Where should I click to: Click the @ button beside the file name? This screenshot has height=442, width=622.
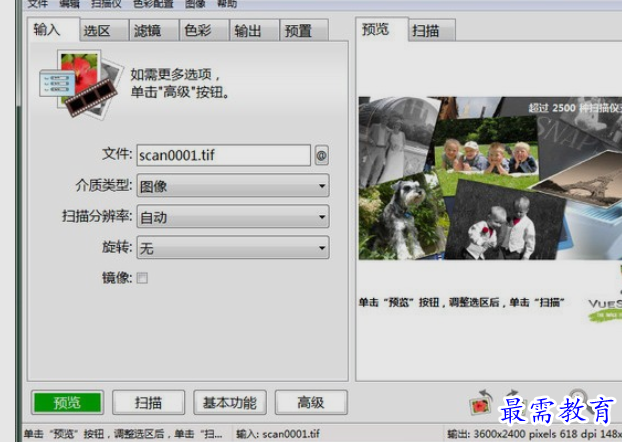321,155
